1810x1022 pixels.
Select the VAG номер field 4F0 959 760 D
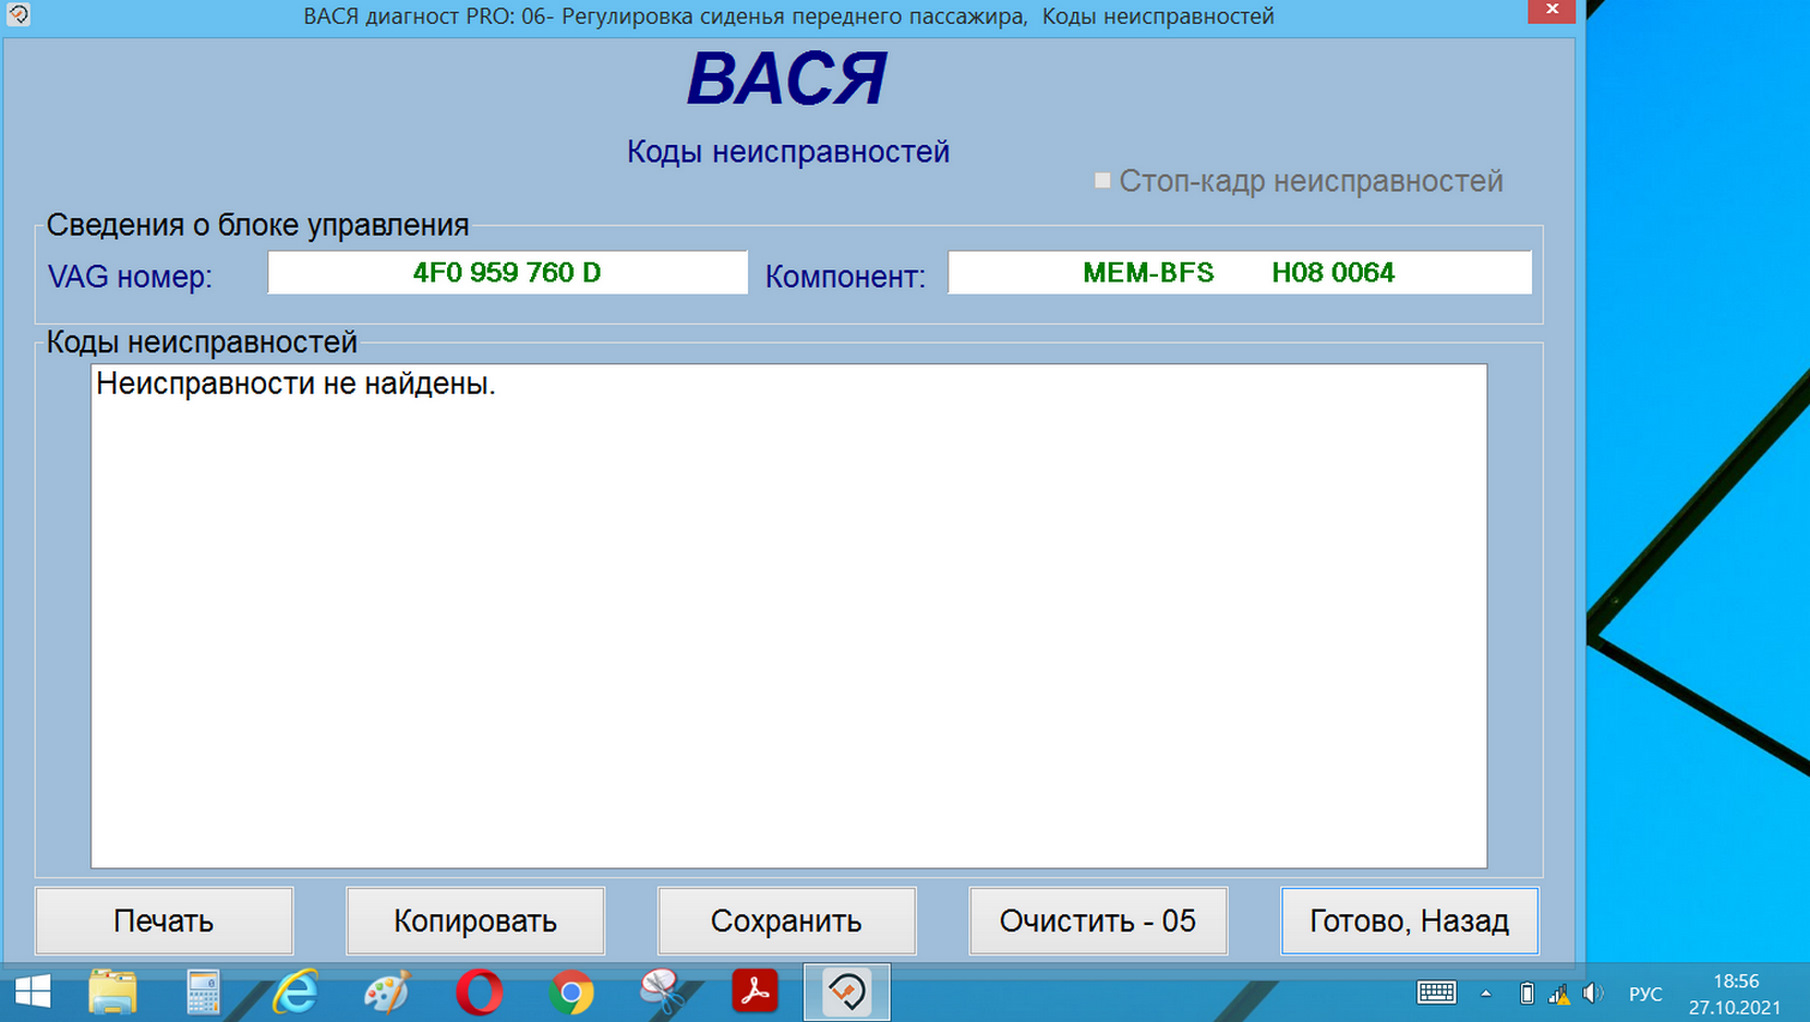point(507,272)
